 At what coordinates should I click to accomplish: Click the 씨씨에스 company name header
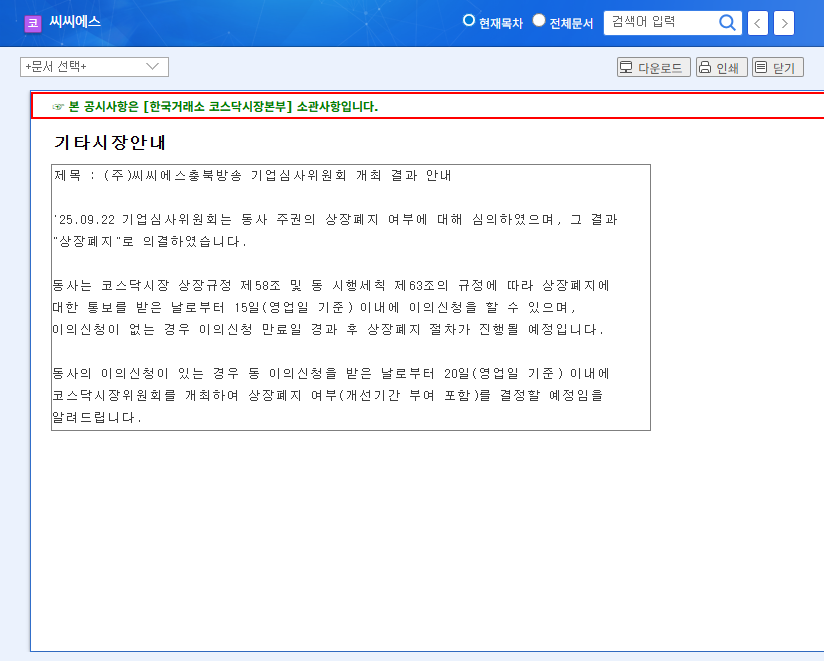pyautogui.click(x=75, y=22)
